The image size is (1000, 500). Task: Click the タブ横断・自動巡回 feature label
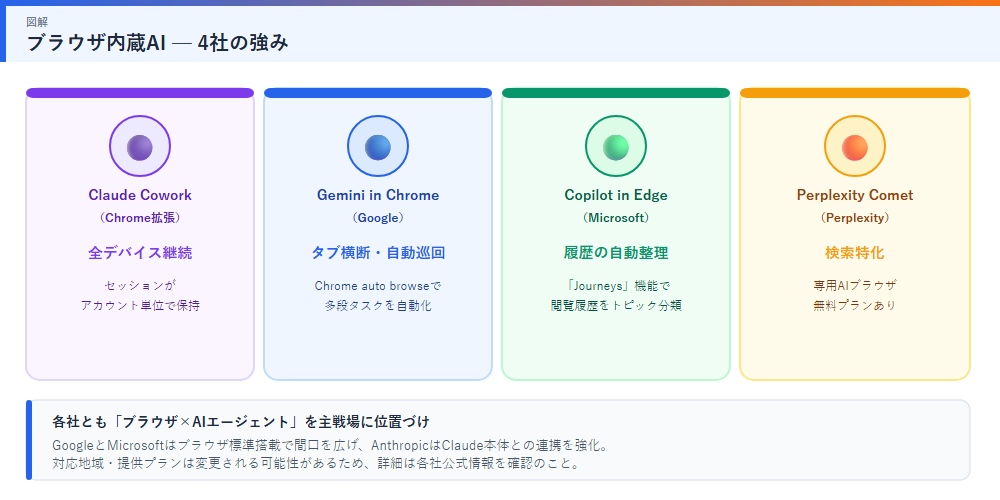(378, 253)
